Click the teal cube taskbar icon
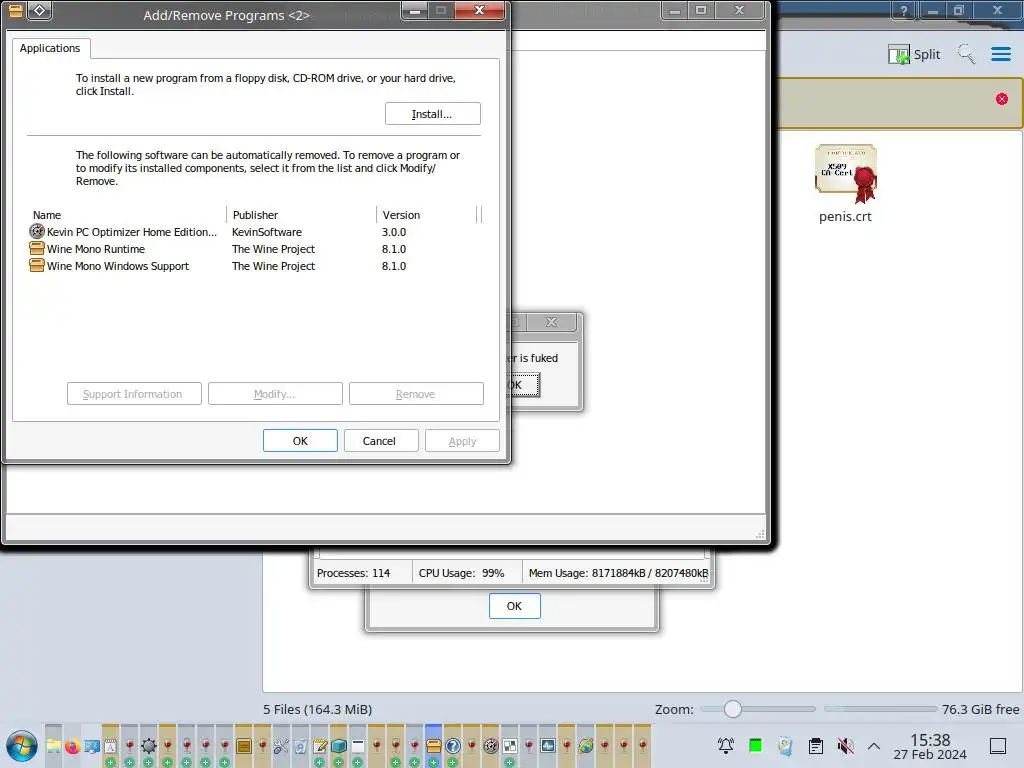The height and width of the screenshot is (768, 1024). pos(338,746)
